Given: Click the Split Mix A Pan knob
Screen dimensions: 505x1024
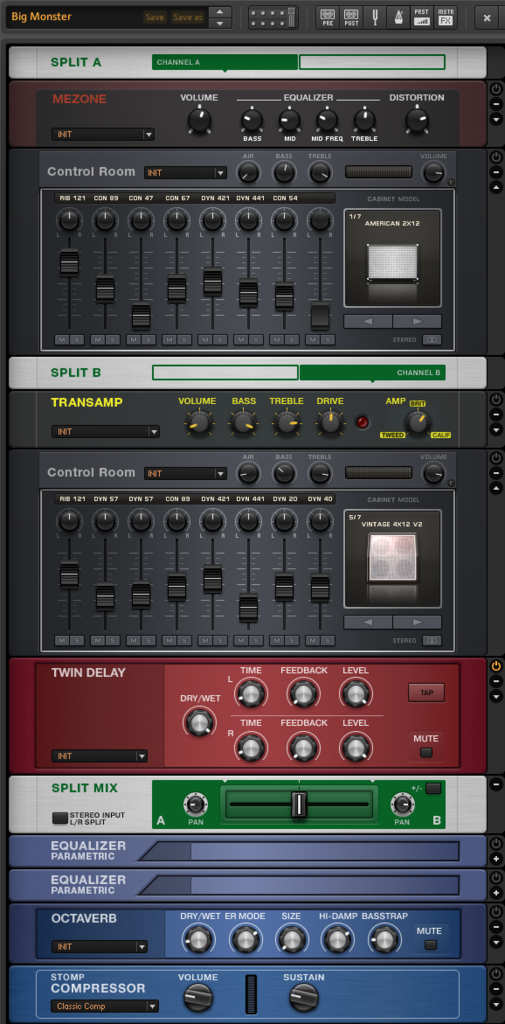Looking at the screenshot, I should tap(195, 804).
